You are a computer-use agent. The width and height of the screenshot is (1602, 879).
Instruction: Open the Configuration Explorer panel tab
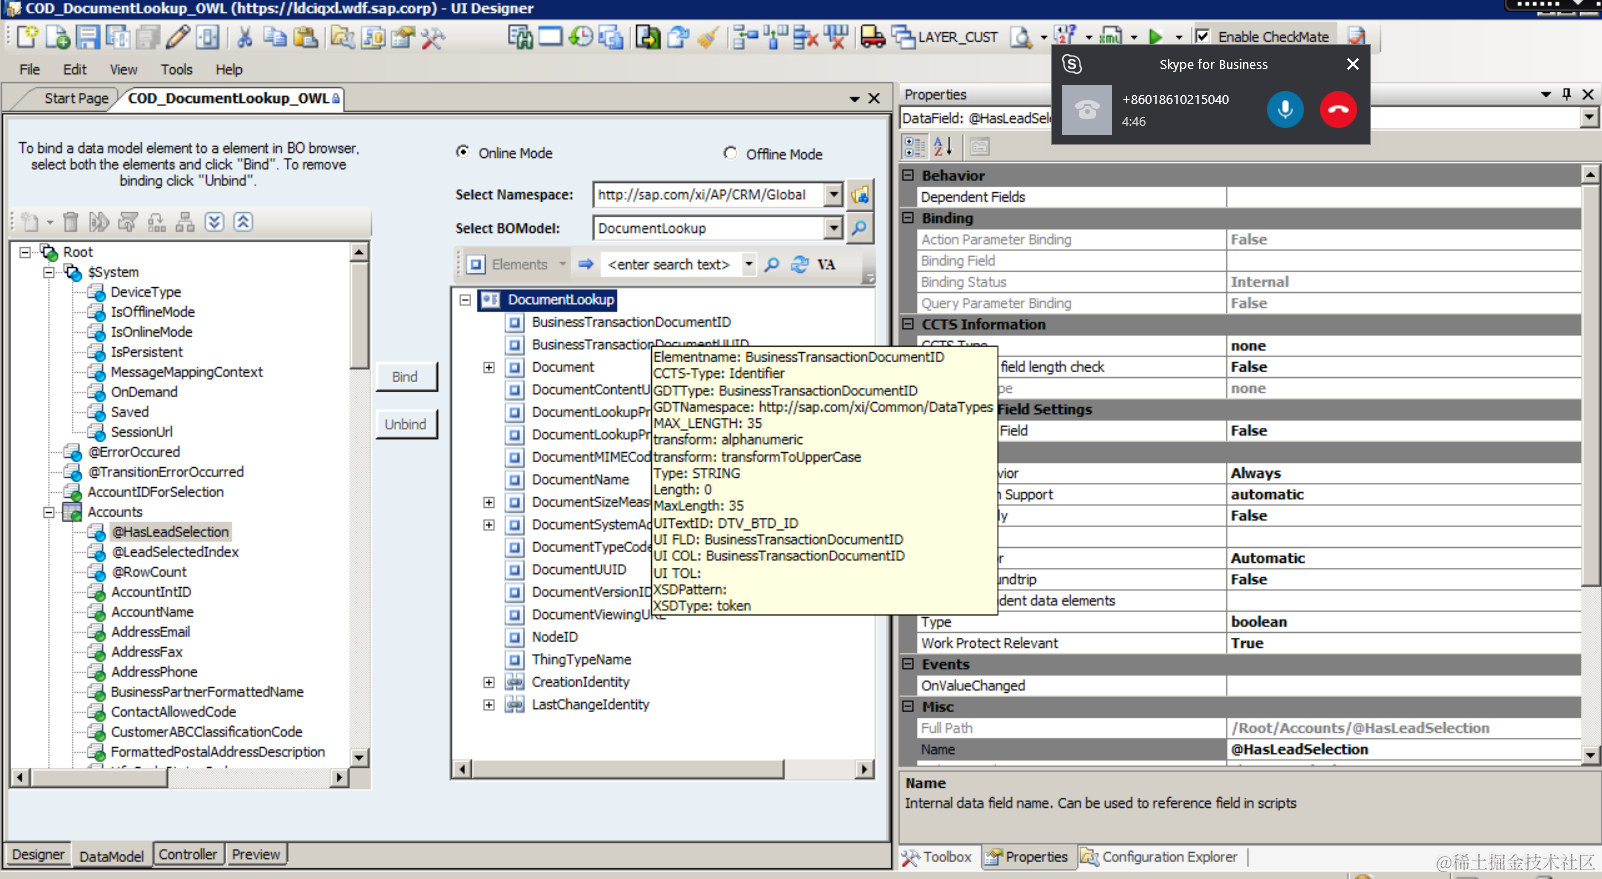click(1160, 857)
